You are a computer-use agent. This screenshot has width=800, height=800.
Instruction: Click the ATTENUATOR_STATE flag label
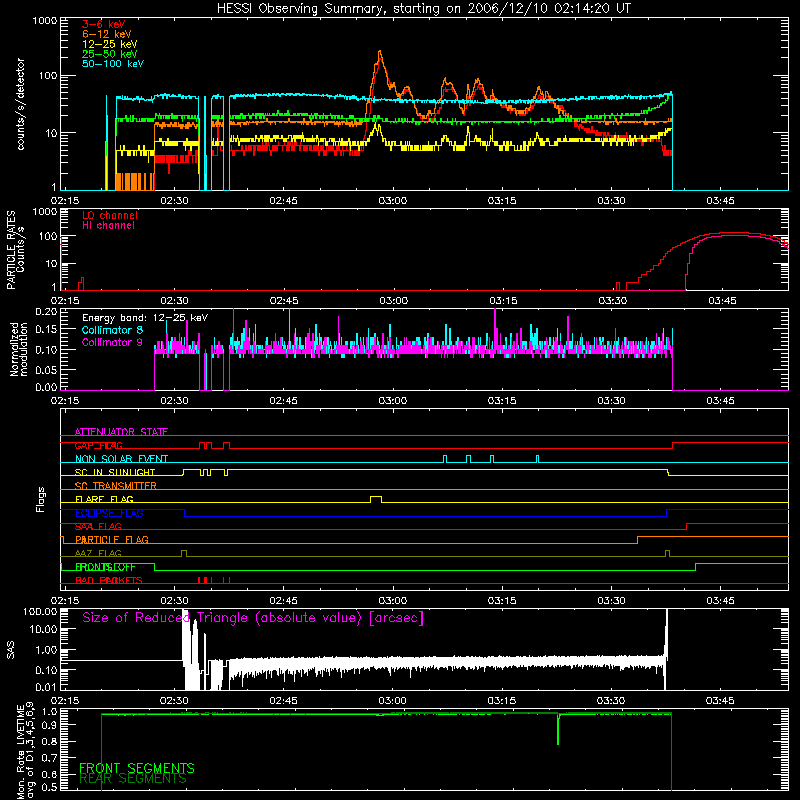click(x=121, y=432)
